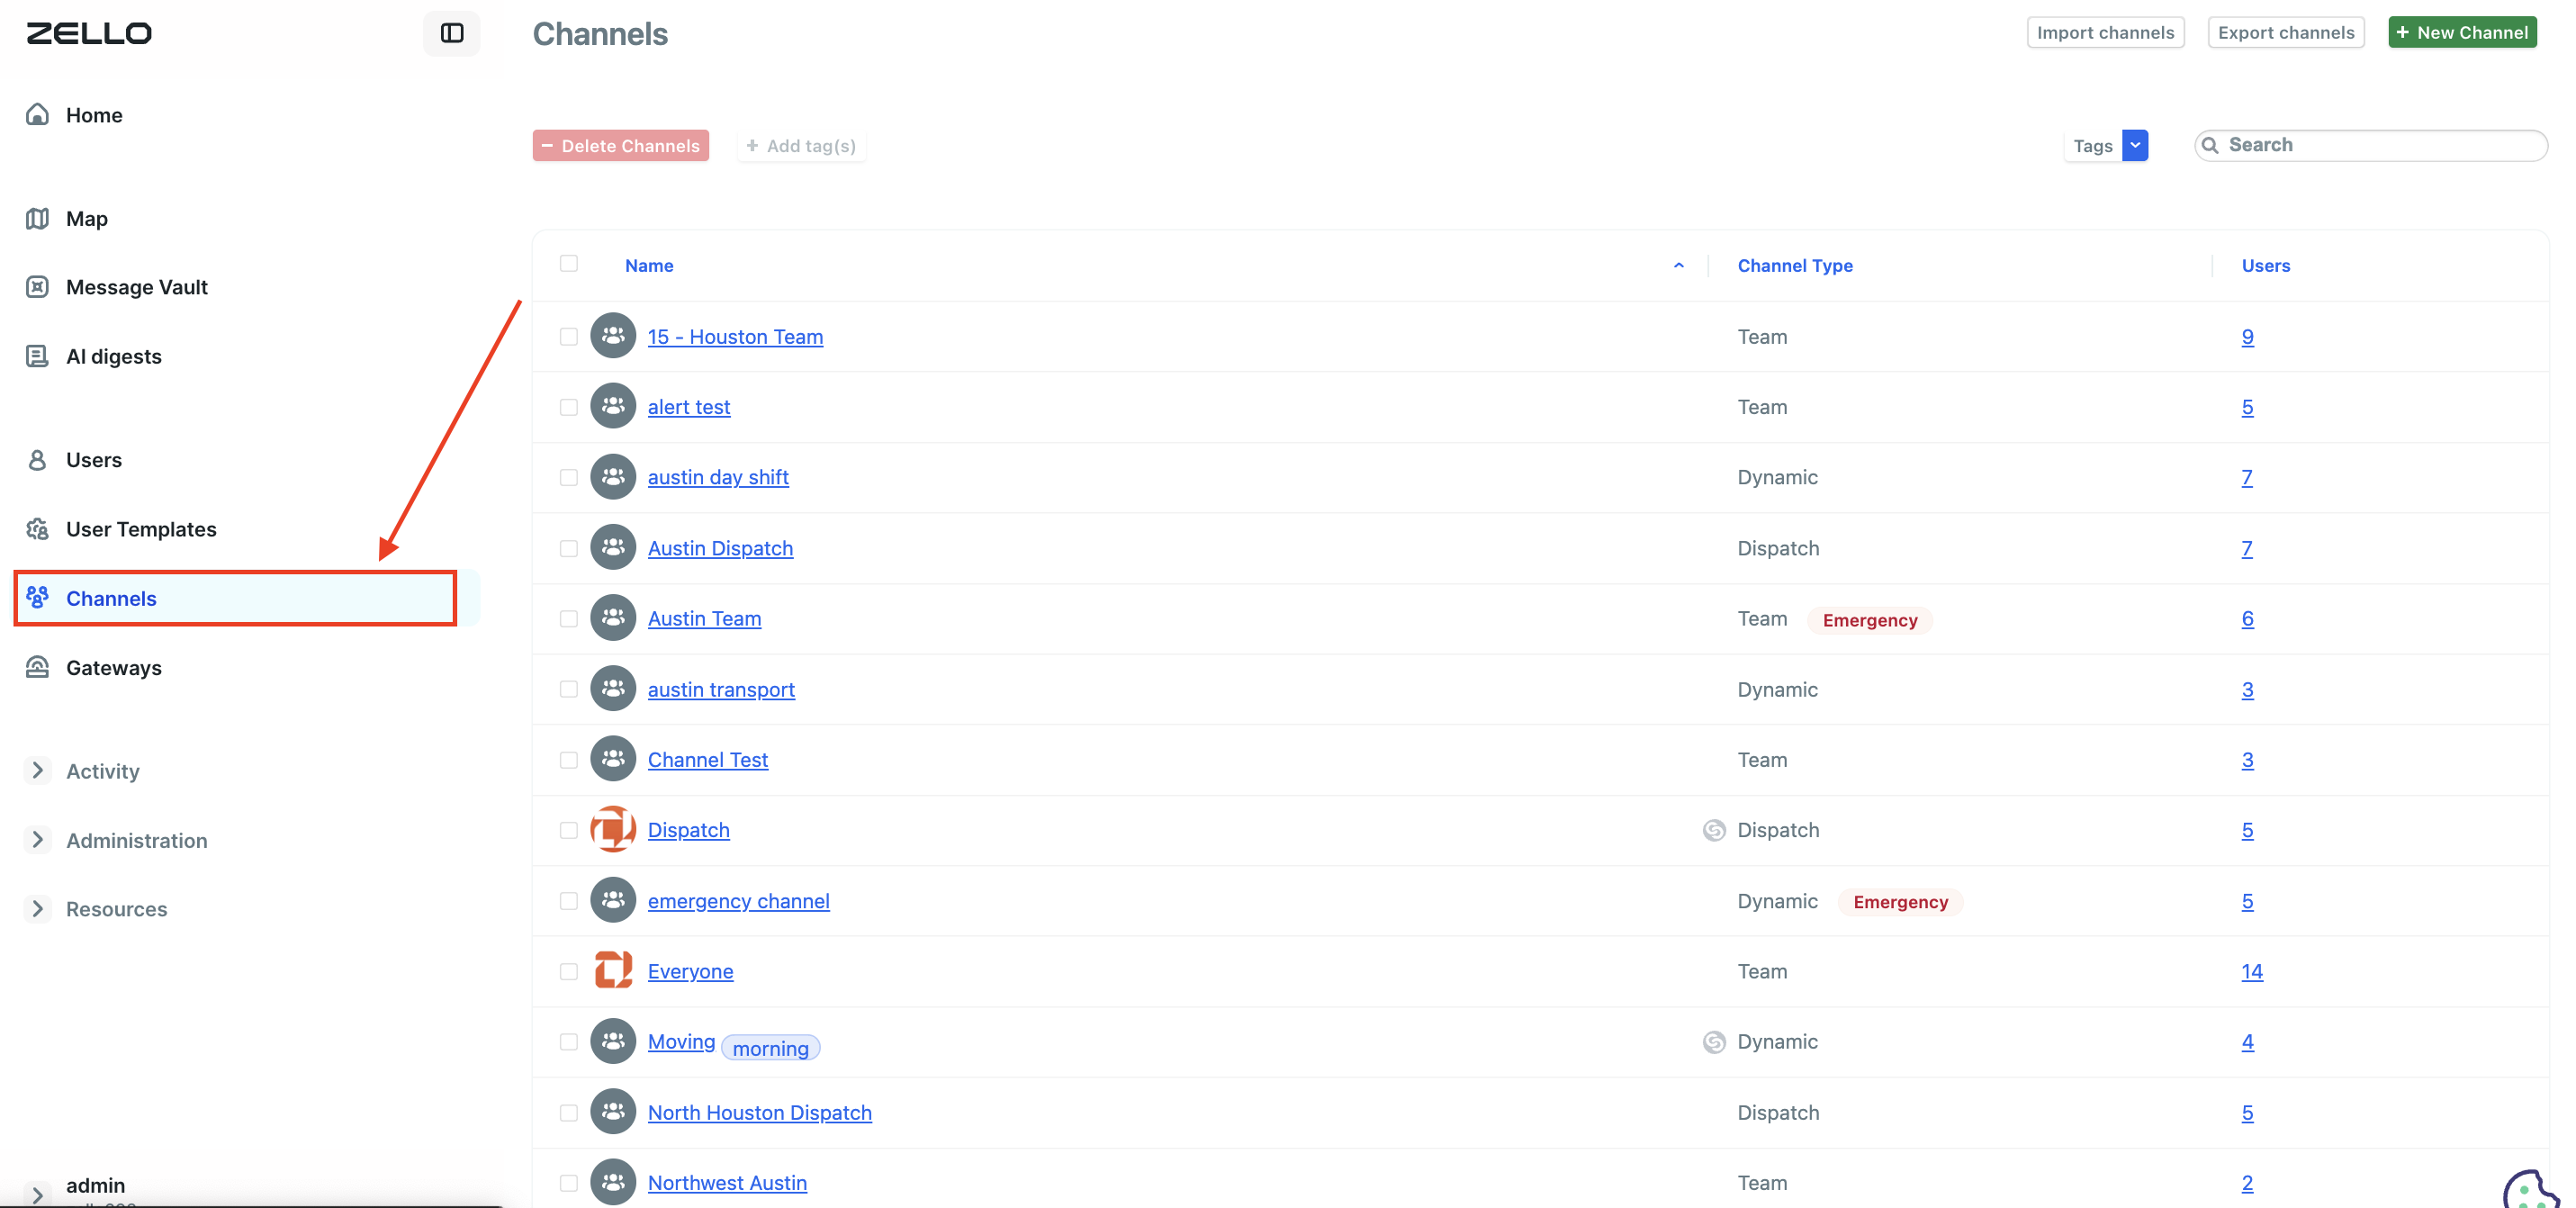Open the Map sidebar icon

click(x=37, y=218)
